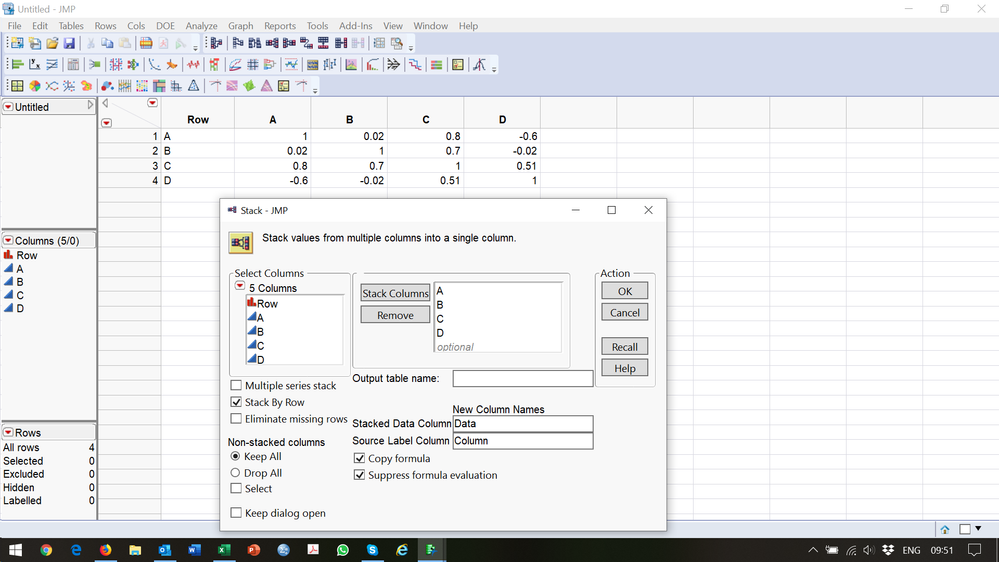Image resolution: width=999 pixels, height=562 pixels.
Task: Select Keep All radio button
Action: pos(235,456)
